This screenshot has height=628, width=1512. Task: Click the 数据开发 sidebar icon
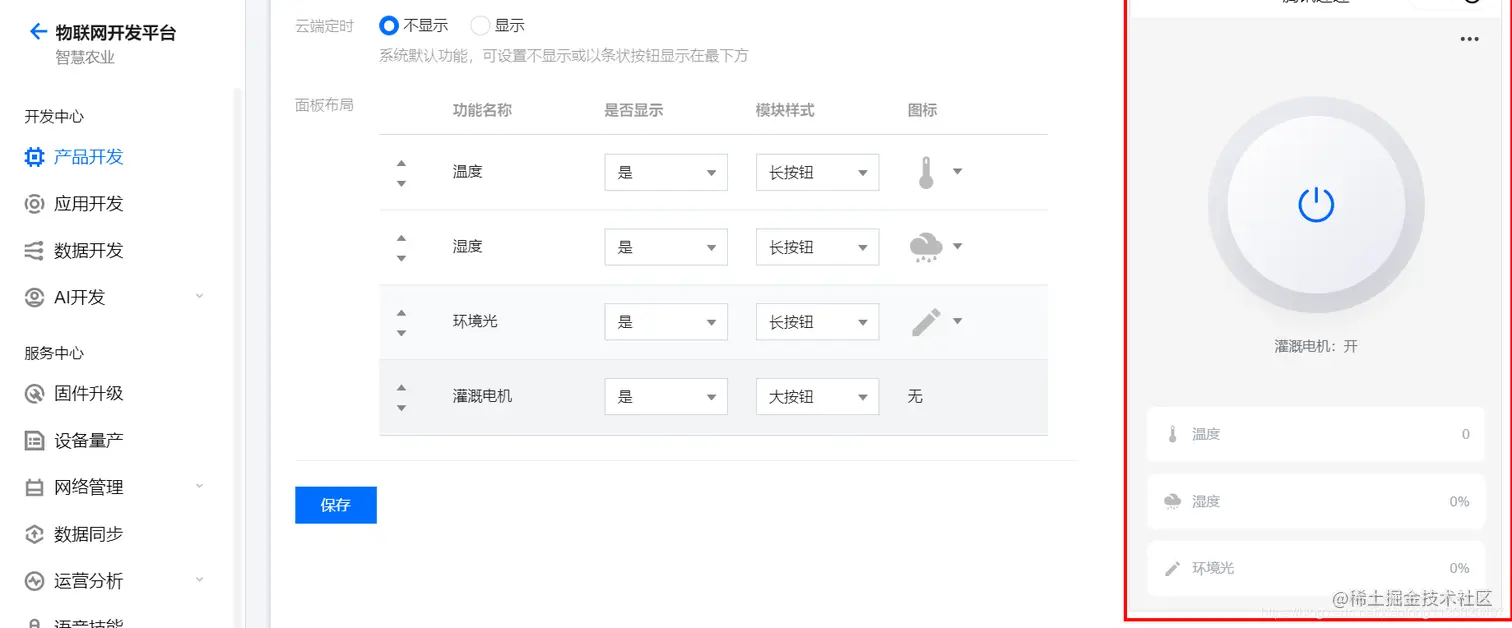point(34,251)
